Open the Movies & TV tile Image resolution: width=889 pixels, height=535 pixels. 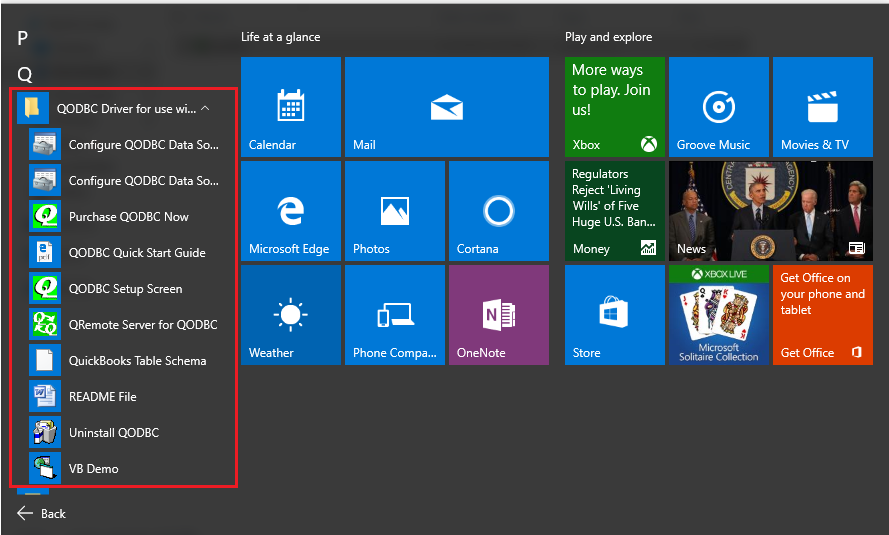823,107
